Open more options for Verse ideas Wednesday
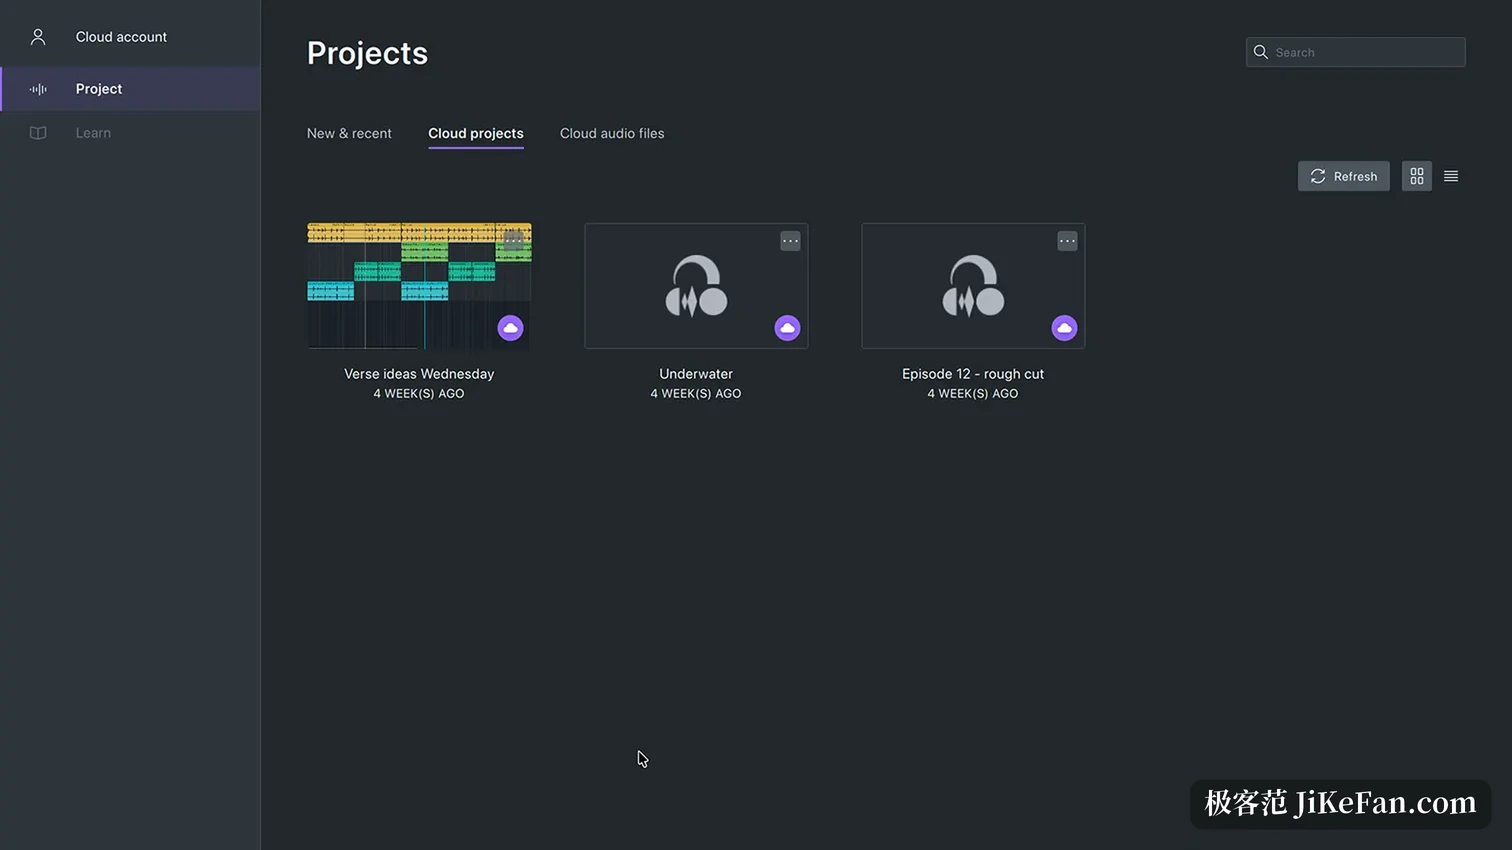The height and width of the screenshot is (850, 1512). [x=513, y=240]
